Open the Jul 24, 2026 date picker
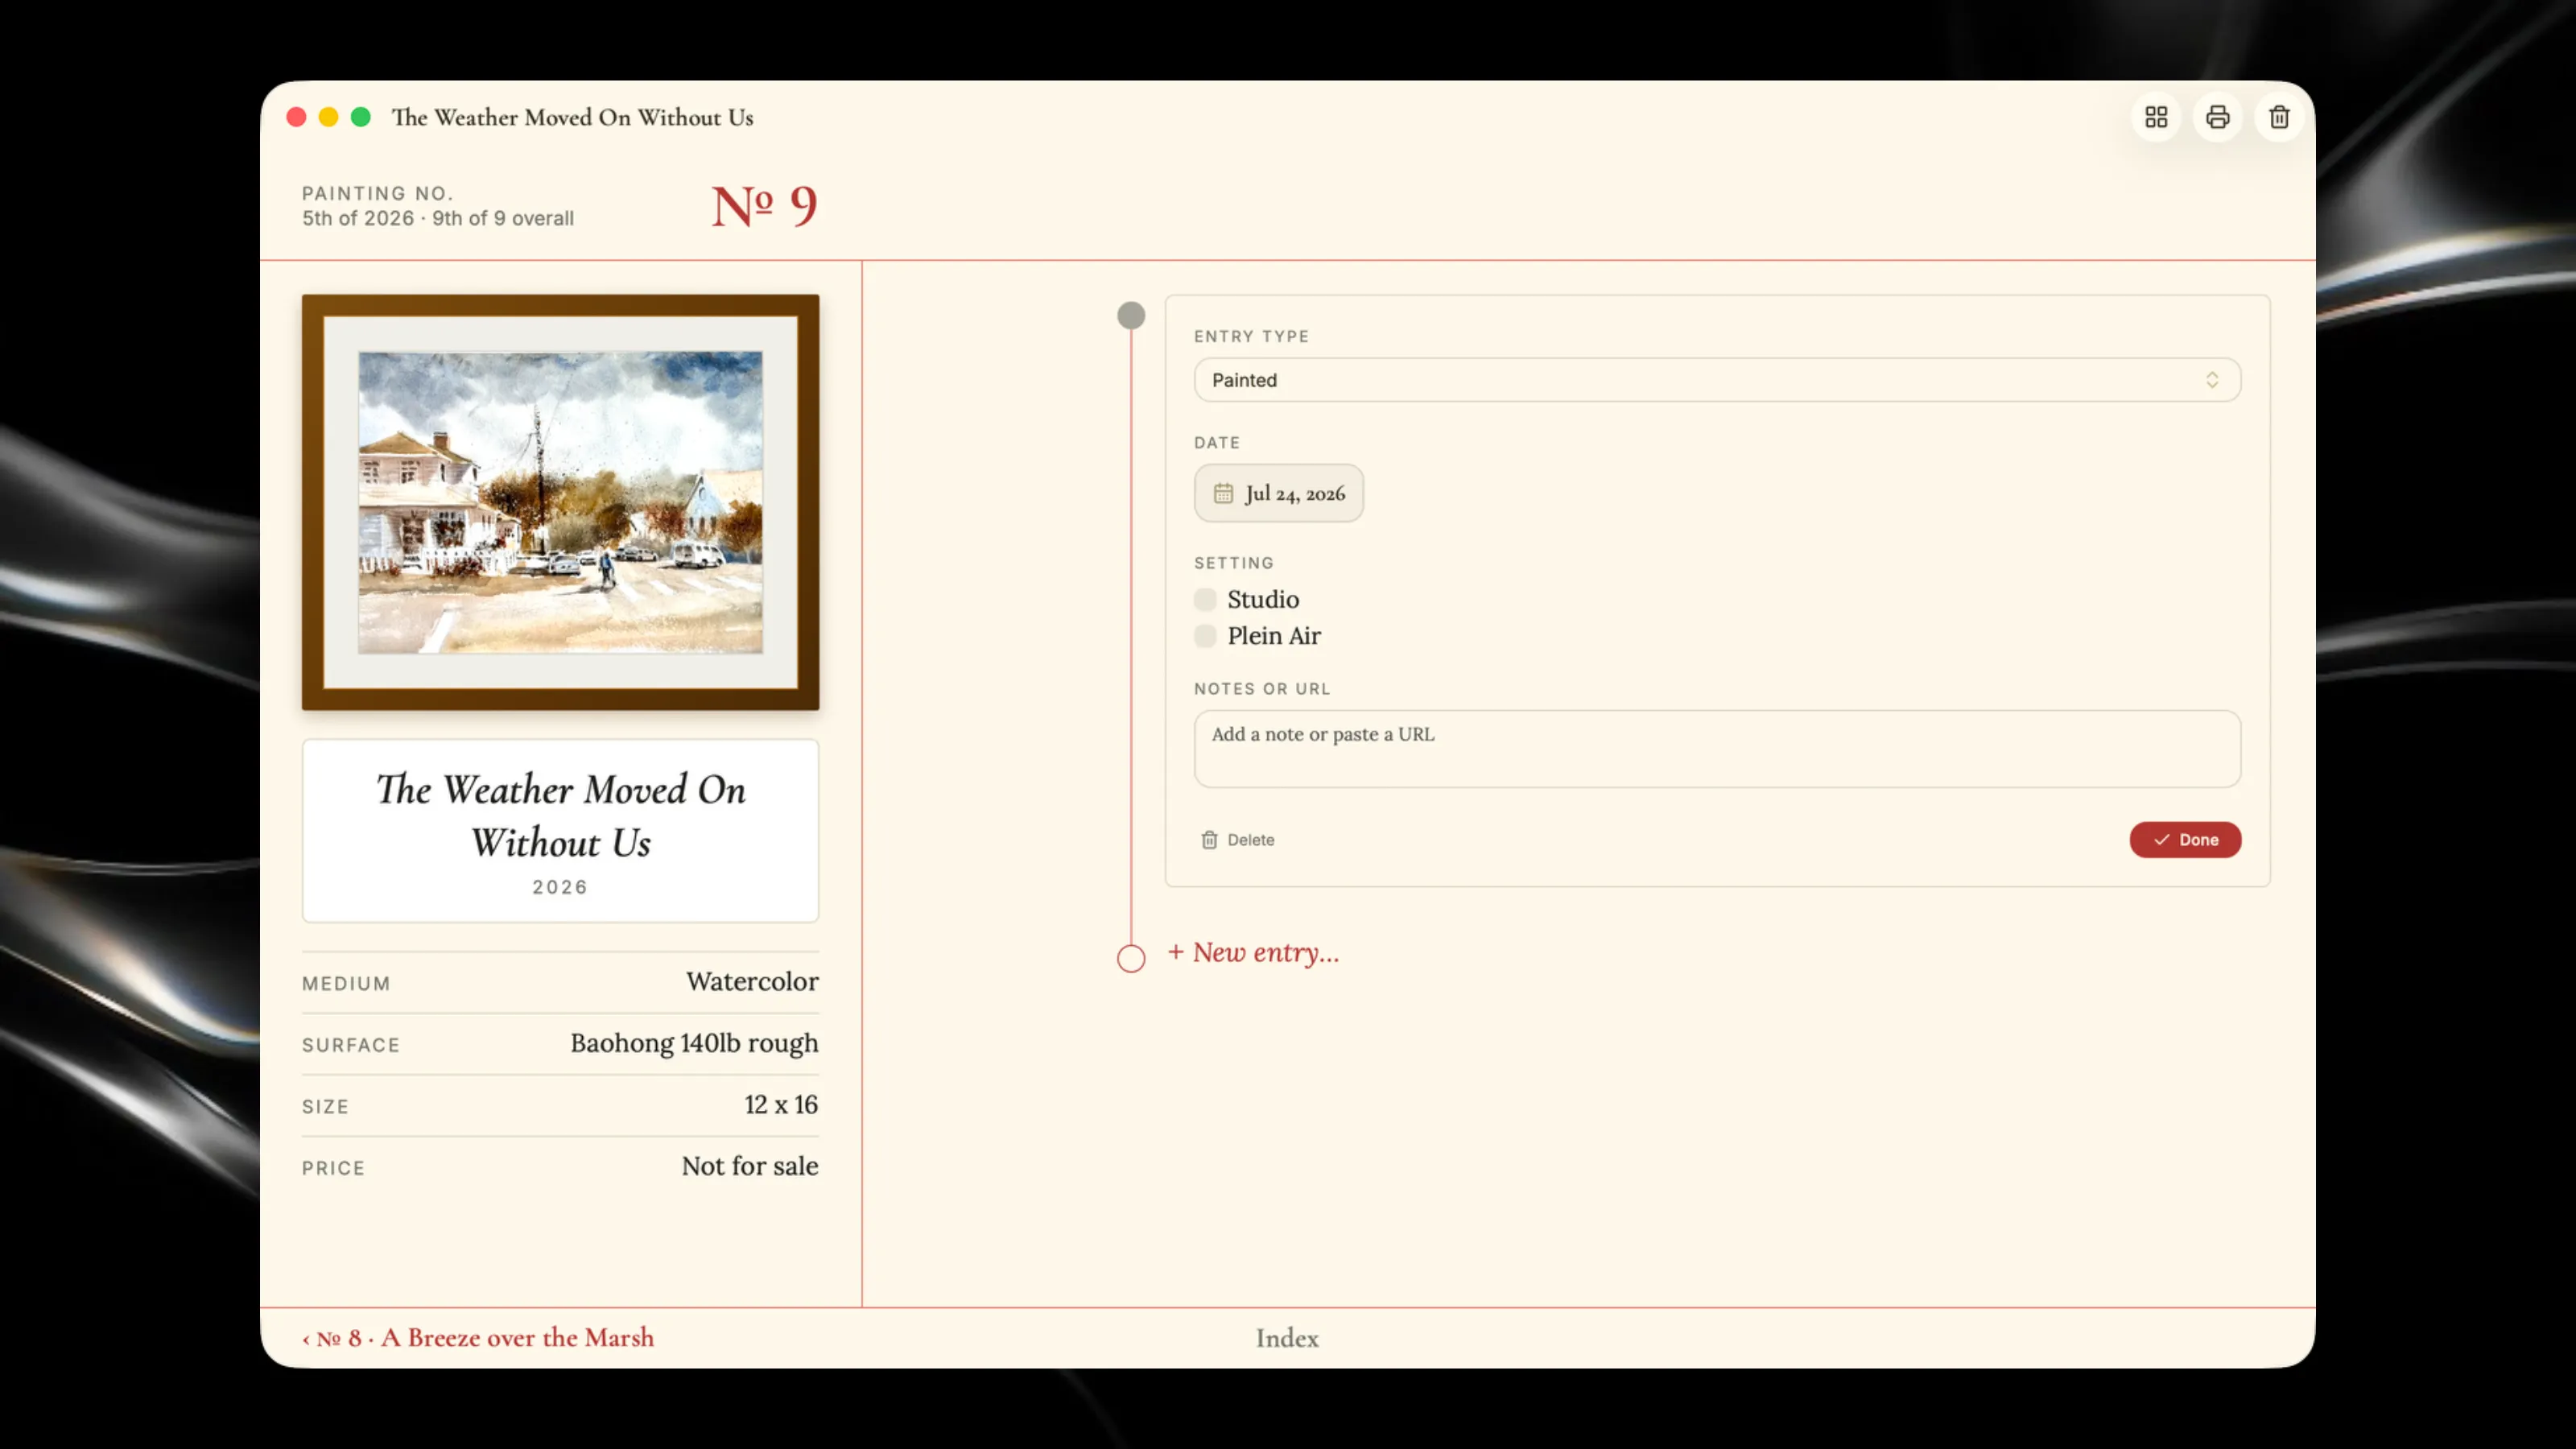The height and width of the screenshot is (1449, 2576). point(1278,493)
